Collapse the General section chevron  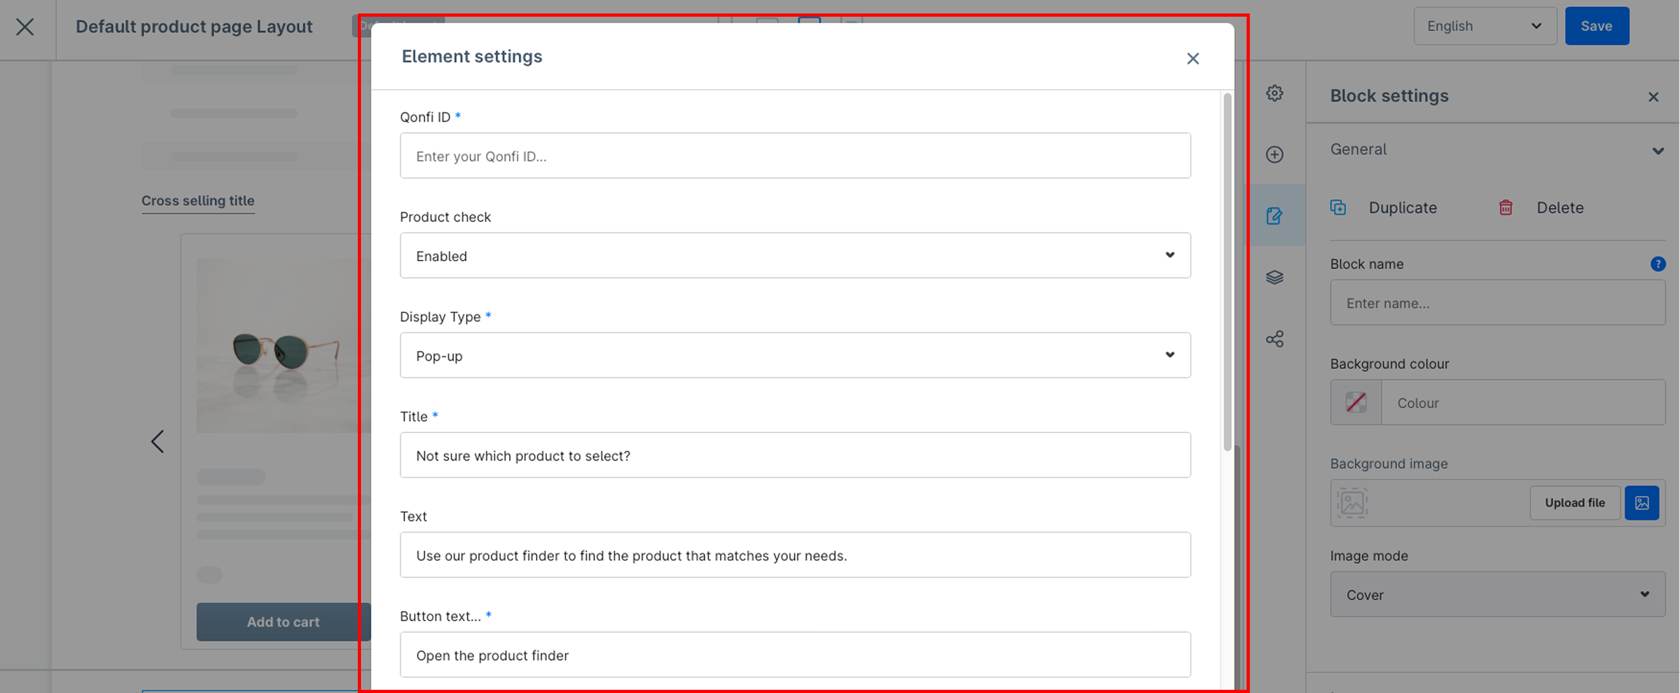tap(1658, 150)
